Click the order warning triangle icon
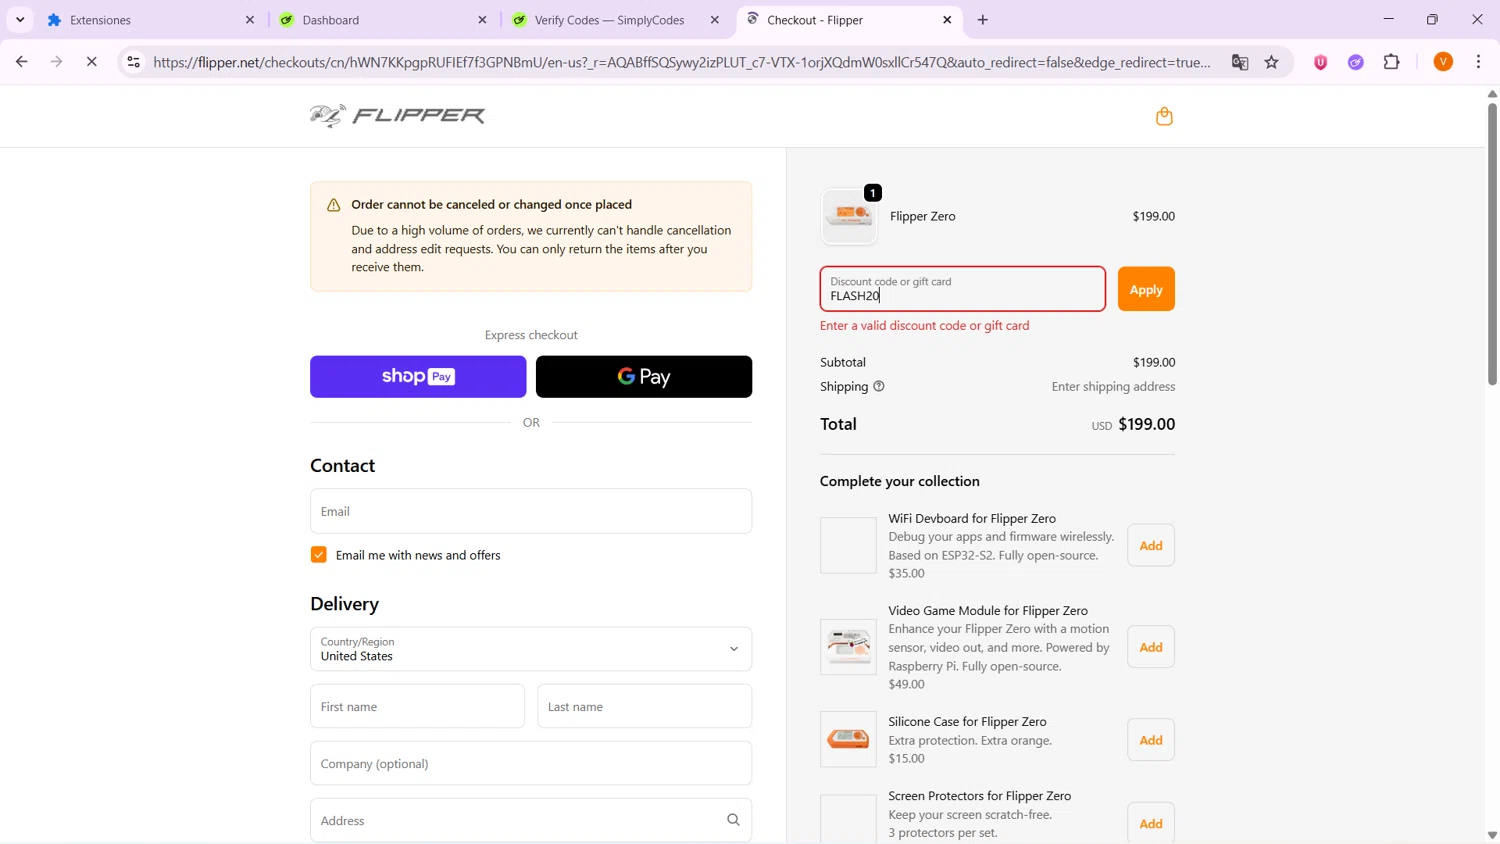 point(334,205)
